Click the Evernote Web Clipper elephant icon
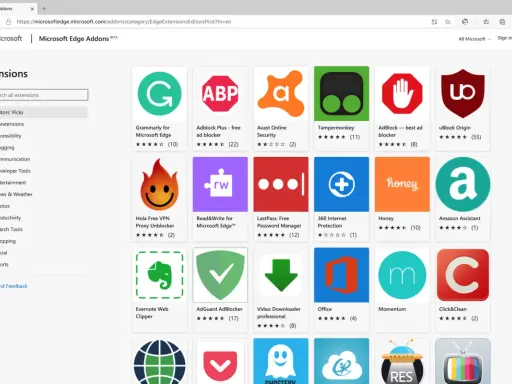Screen dimensions: 512x384 click(159, 275)
